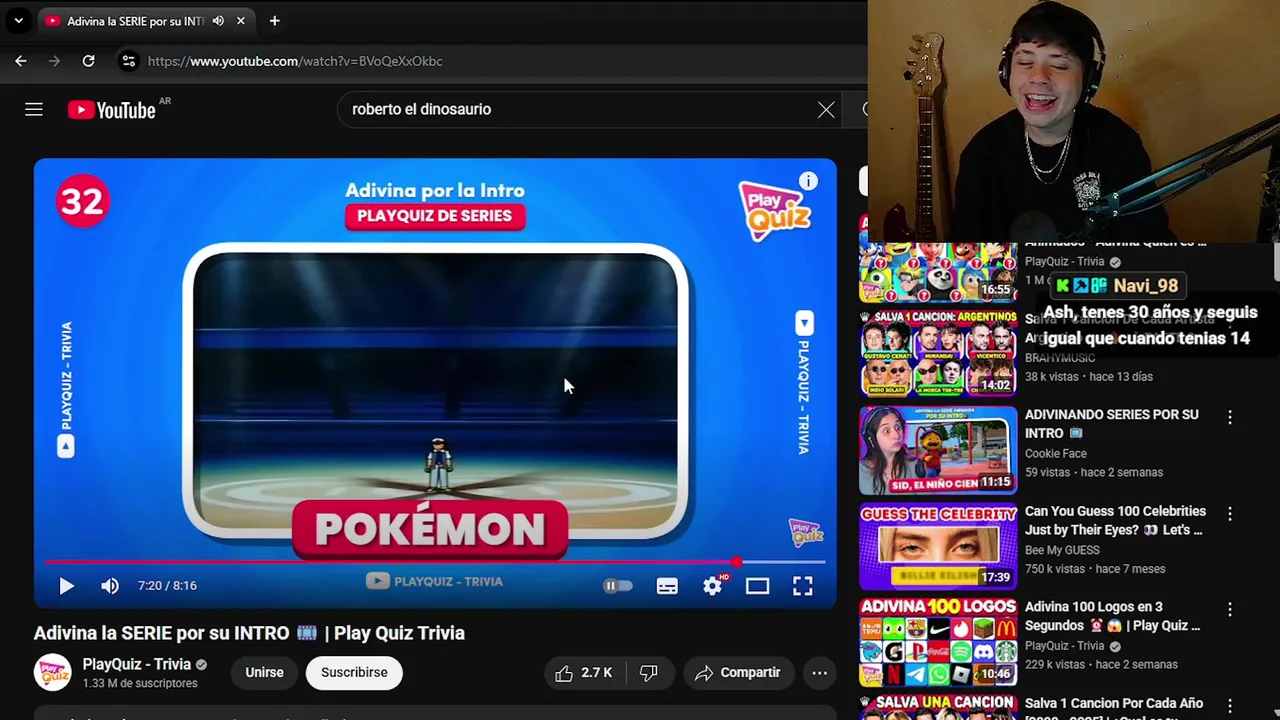Like the video with thumbs up 2.7 K
This screenshot has height=720, width=1280.
[x=583, y=673]
